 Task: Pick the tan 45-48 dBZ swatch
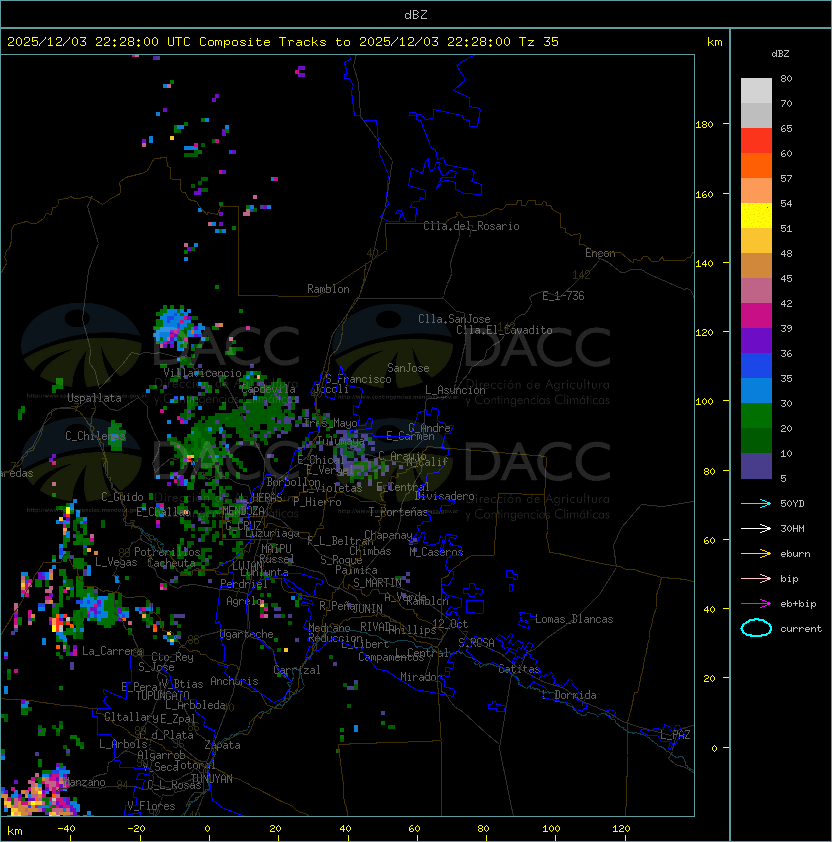(756, 266)
